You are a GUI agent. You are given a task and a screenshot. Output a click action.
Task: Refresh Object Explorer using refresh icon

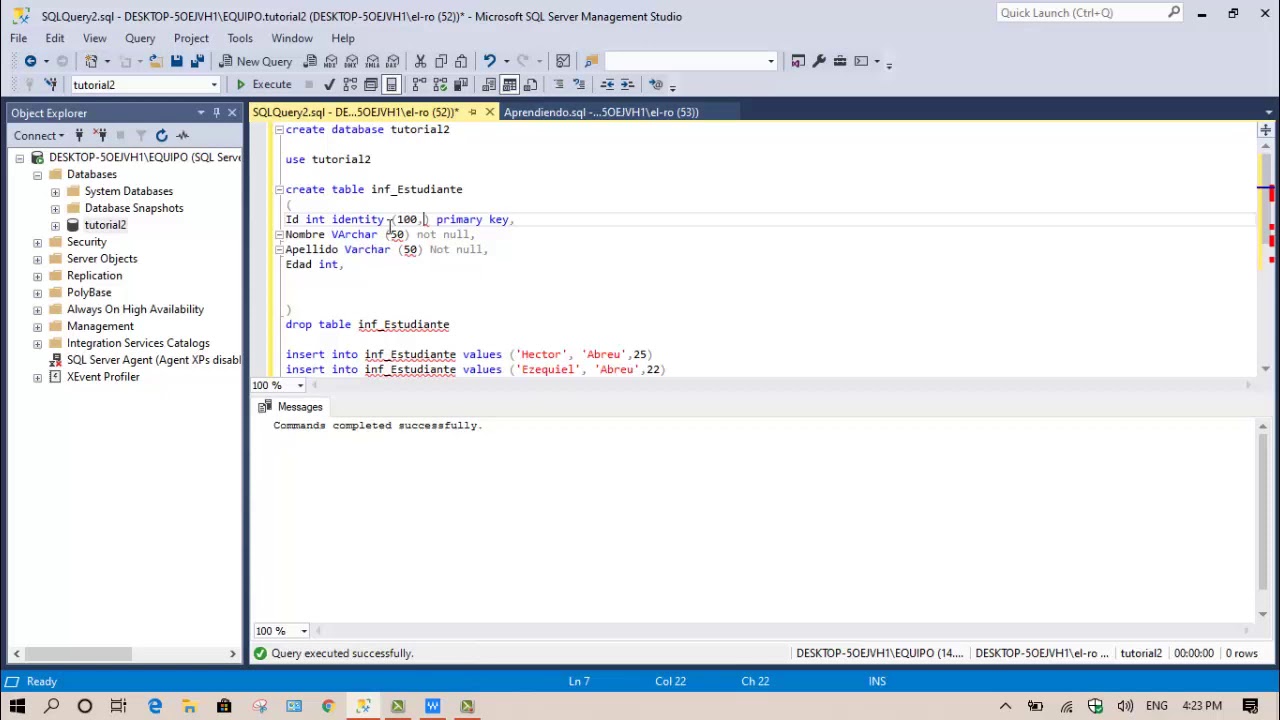click(x=161, y=135)
